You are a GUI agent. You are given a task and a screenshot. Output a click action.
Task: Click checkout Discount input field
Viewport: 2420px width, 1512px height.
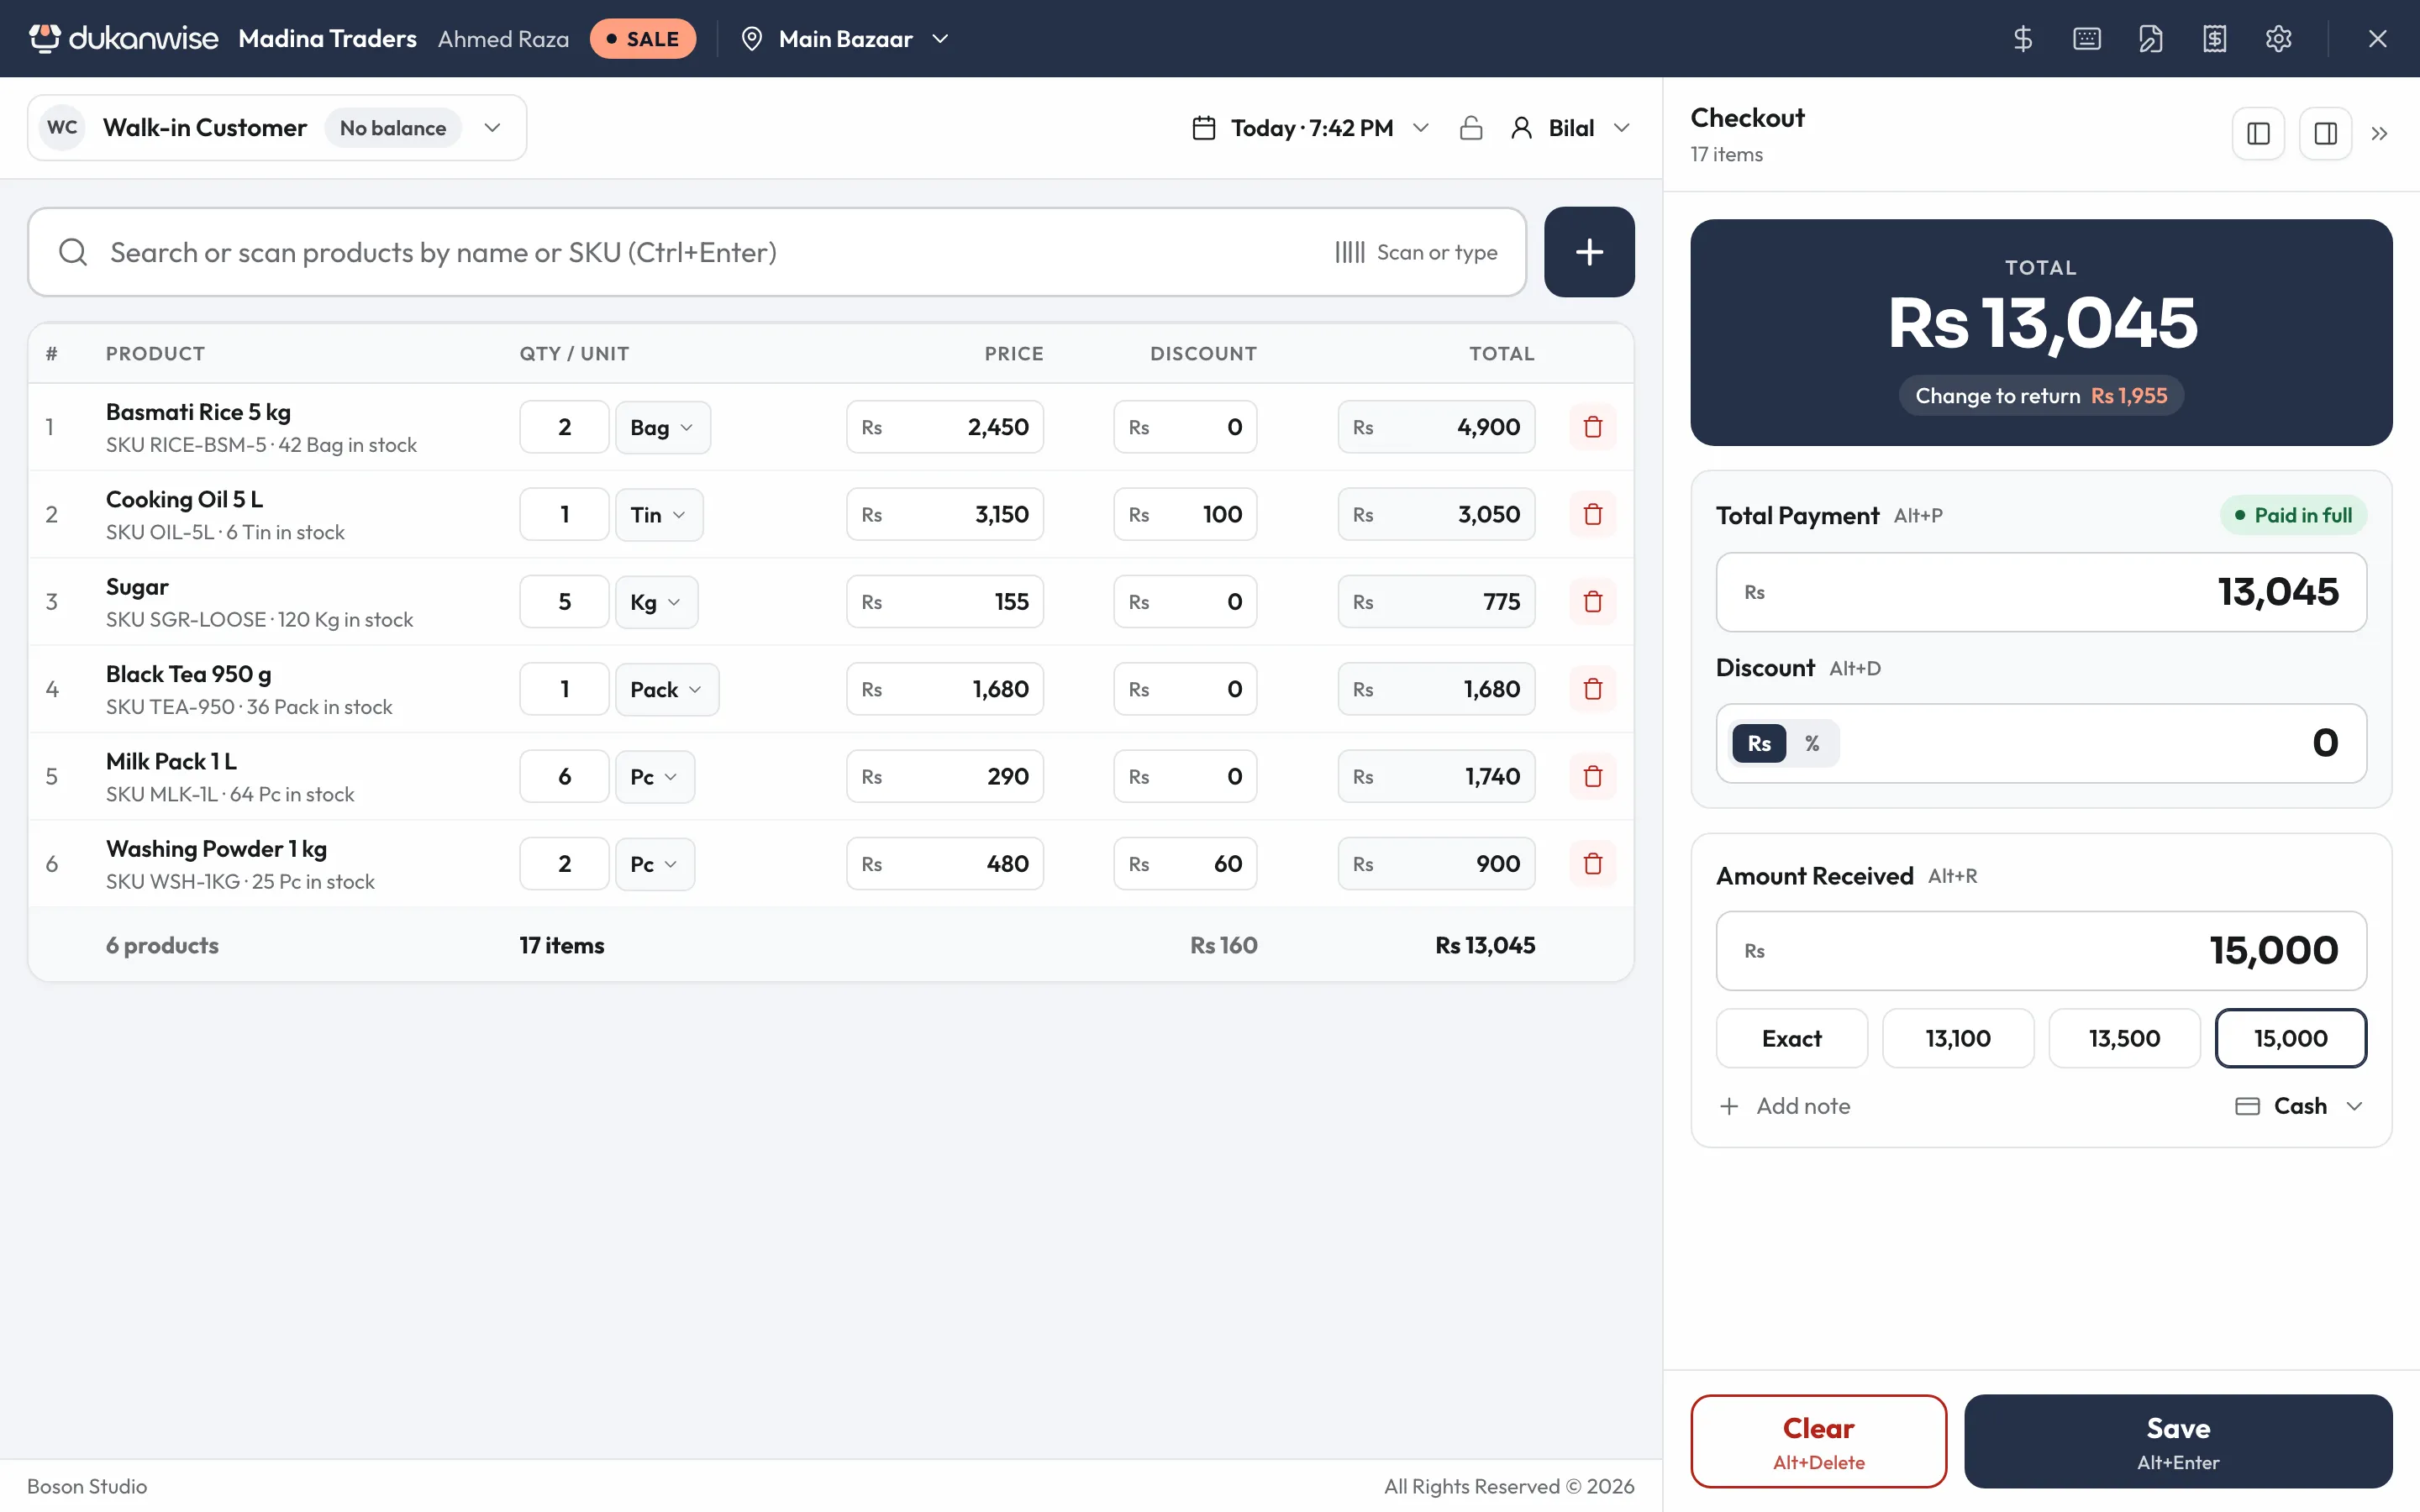click(2041, 743)
